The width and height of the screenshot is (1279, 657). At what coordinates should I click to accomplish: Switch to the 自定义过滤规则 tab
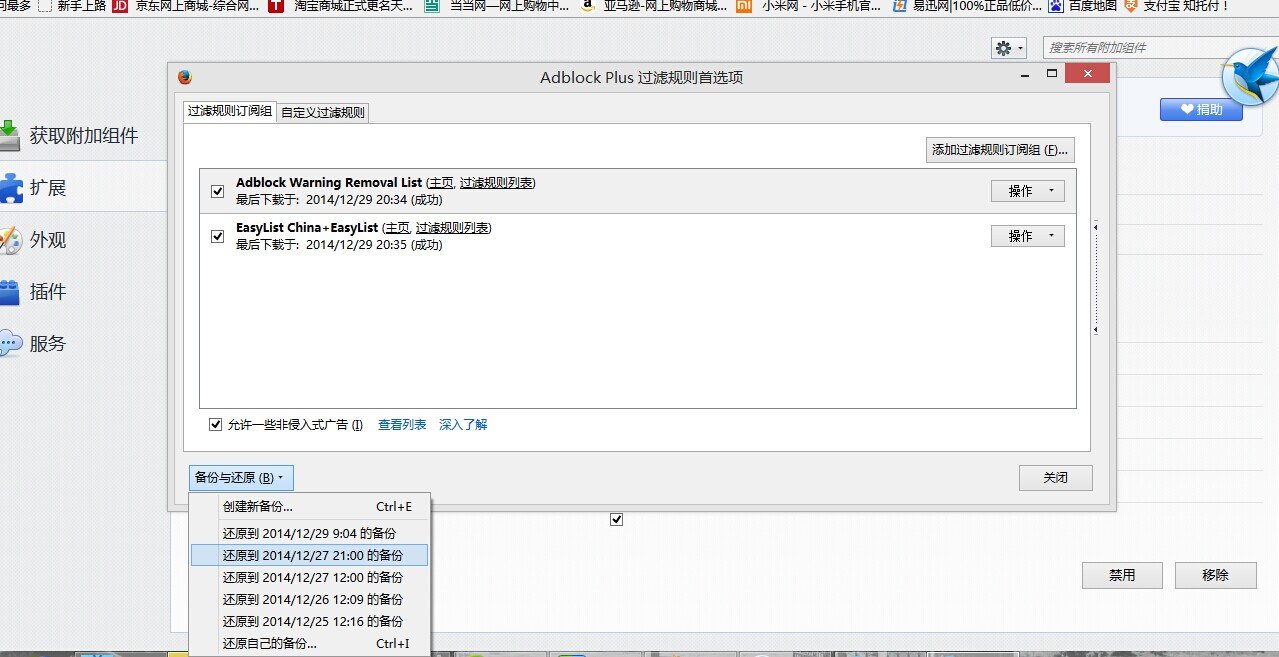click(323, 113)
